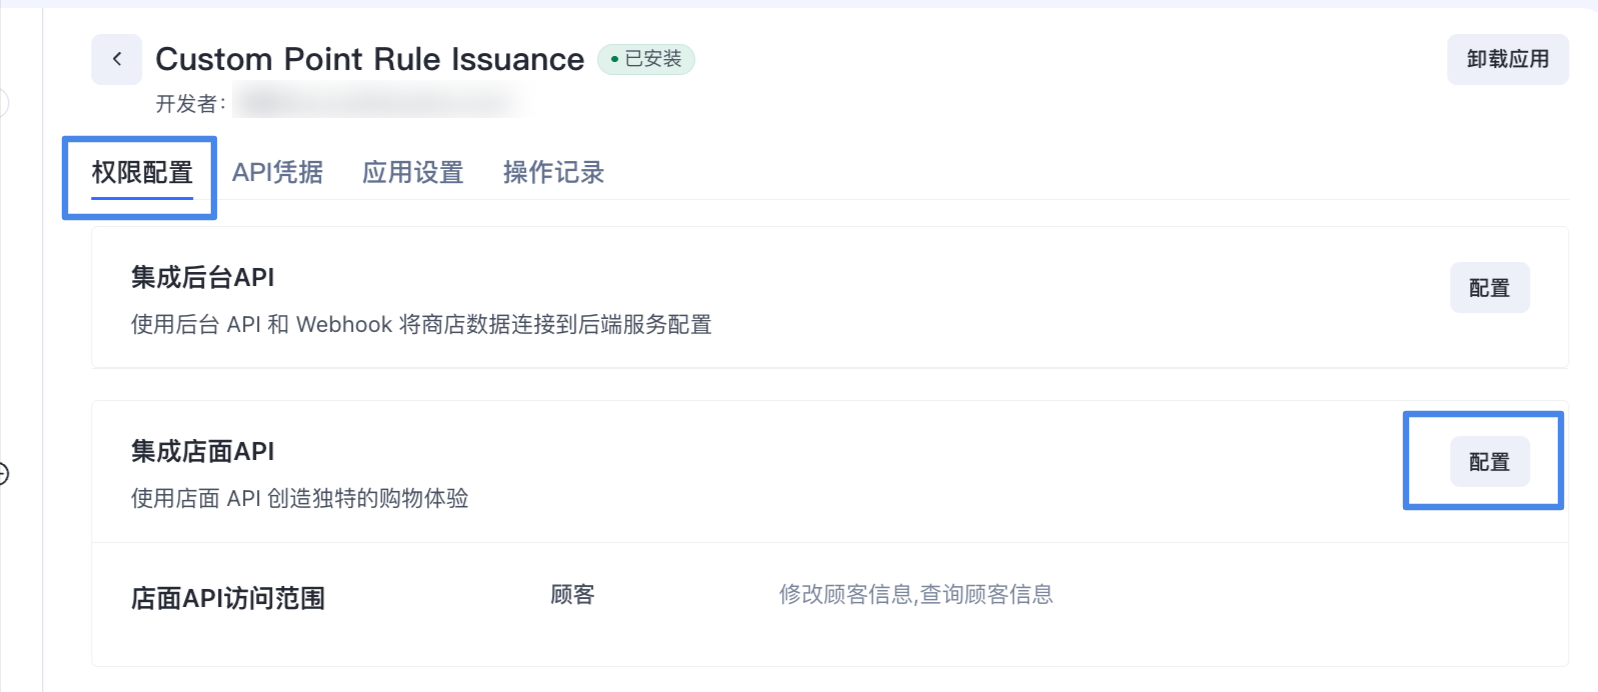1598x692 pixels.
Task: Click the back arrow button
Action: (x=117, y=59)
